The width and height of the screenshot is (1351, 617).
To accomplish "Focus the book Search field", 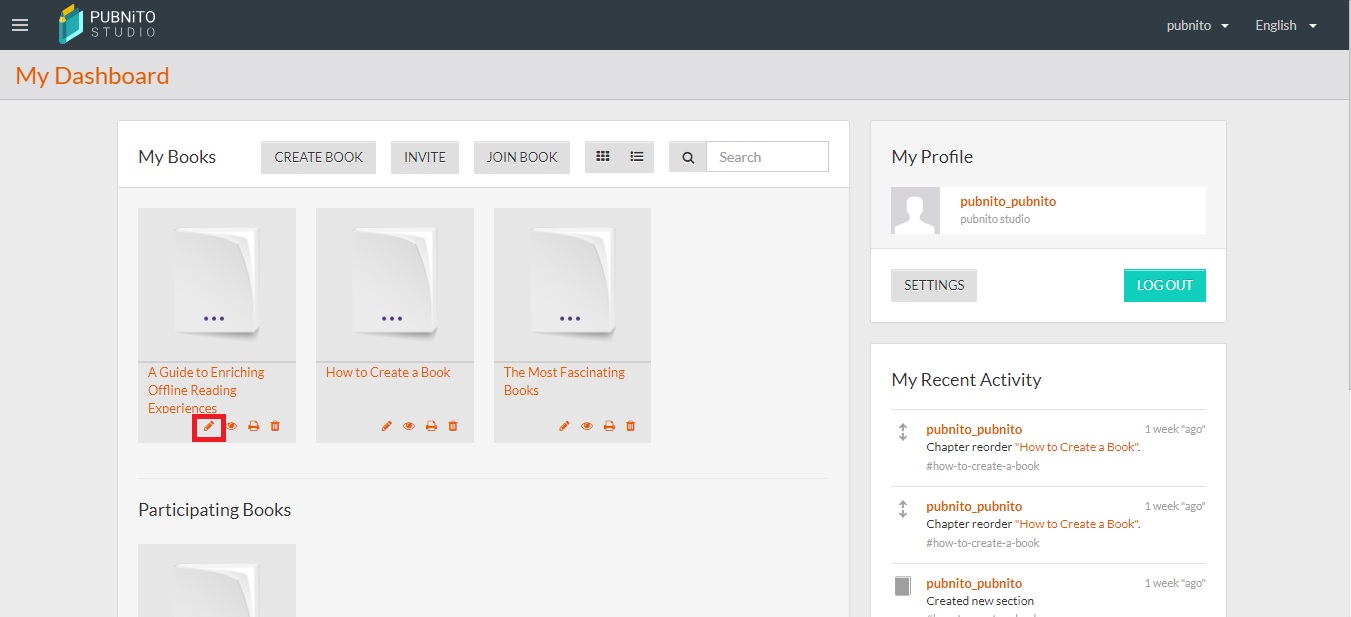I will pyautogui.click(x=767, y=157).
